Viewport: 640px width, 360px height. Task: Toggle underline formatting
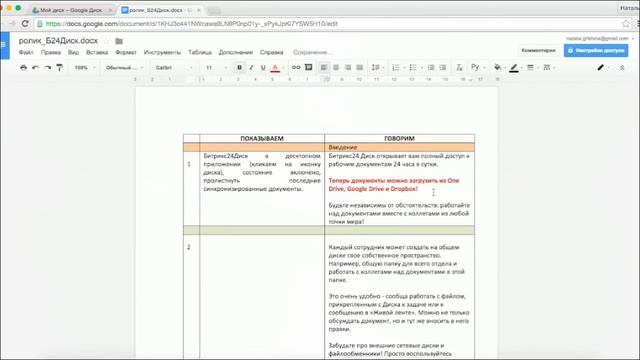pyautogui.click(x=263, y=67)
